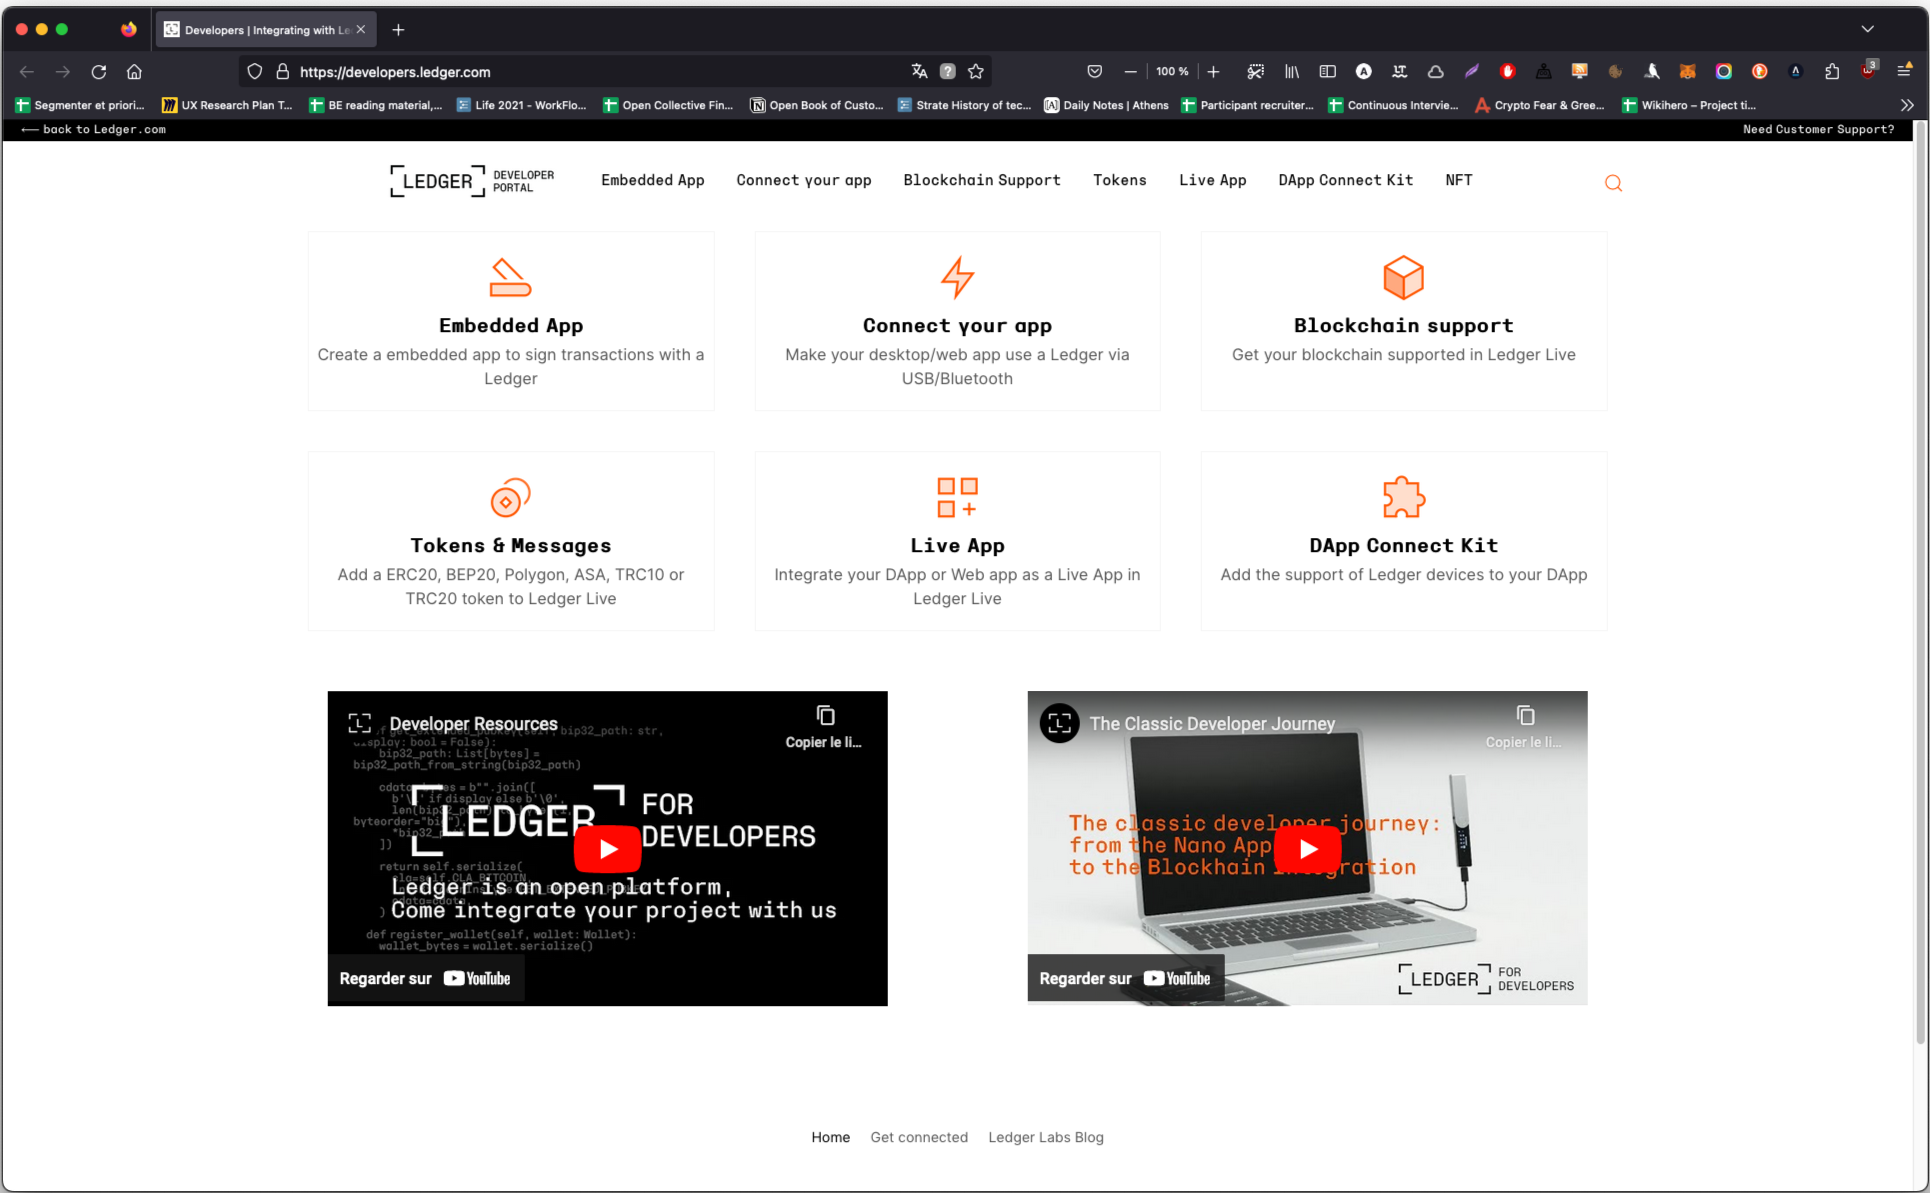Click the zoom in plus button
The height and width of the screenshot is (1193, 1930).
1213,72
